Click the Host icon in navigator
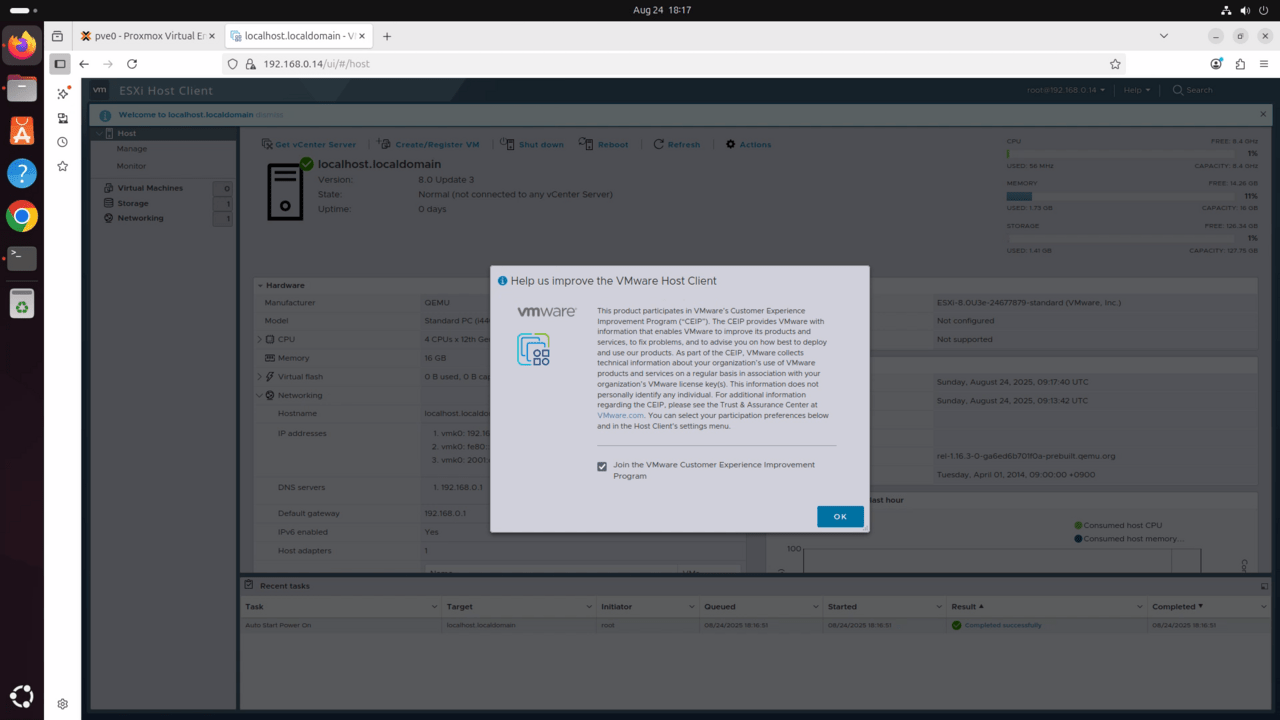The image size is (1280, 720). click(109, 133)
